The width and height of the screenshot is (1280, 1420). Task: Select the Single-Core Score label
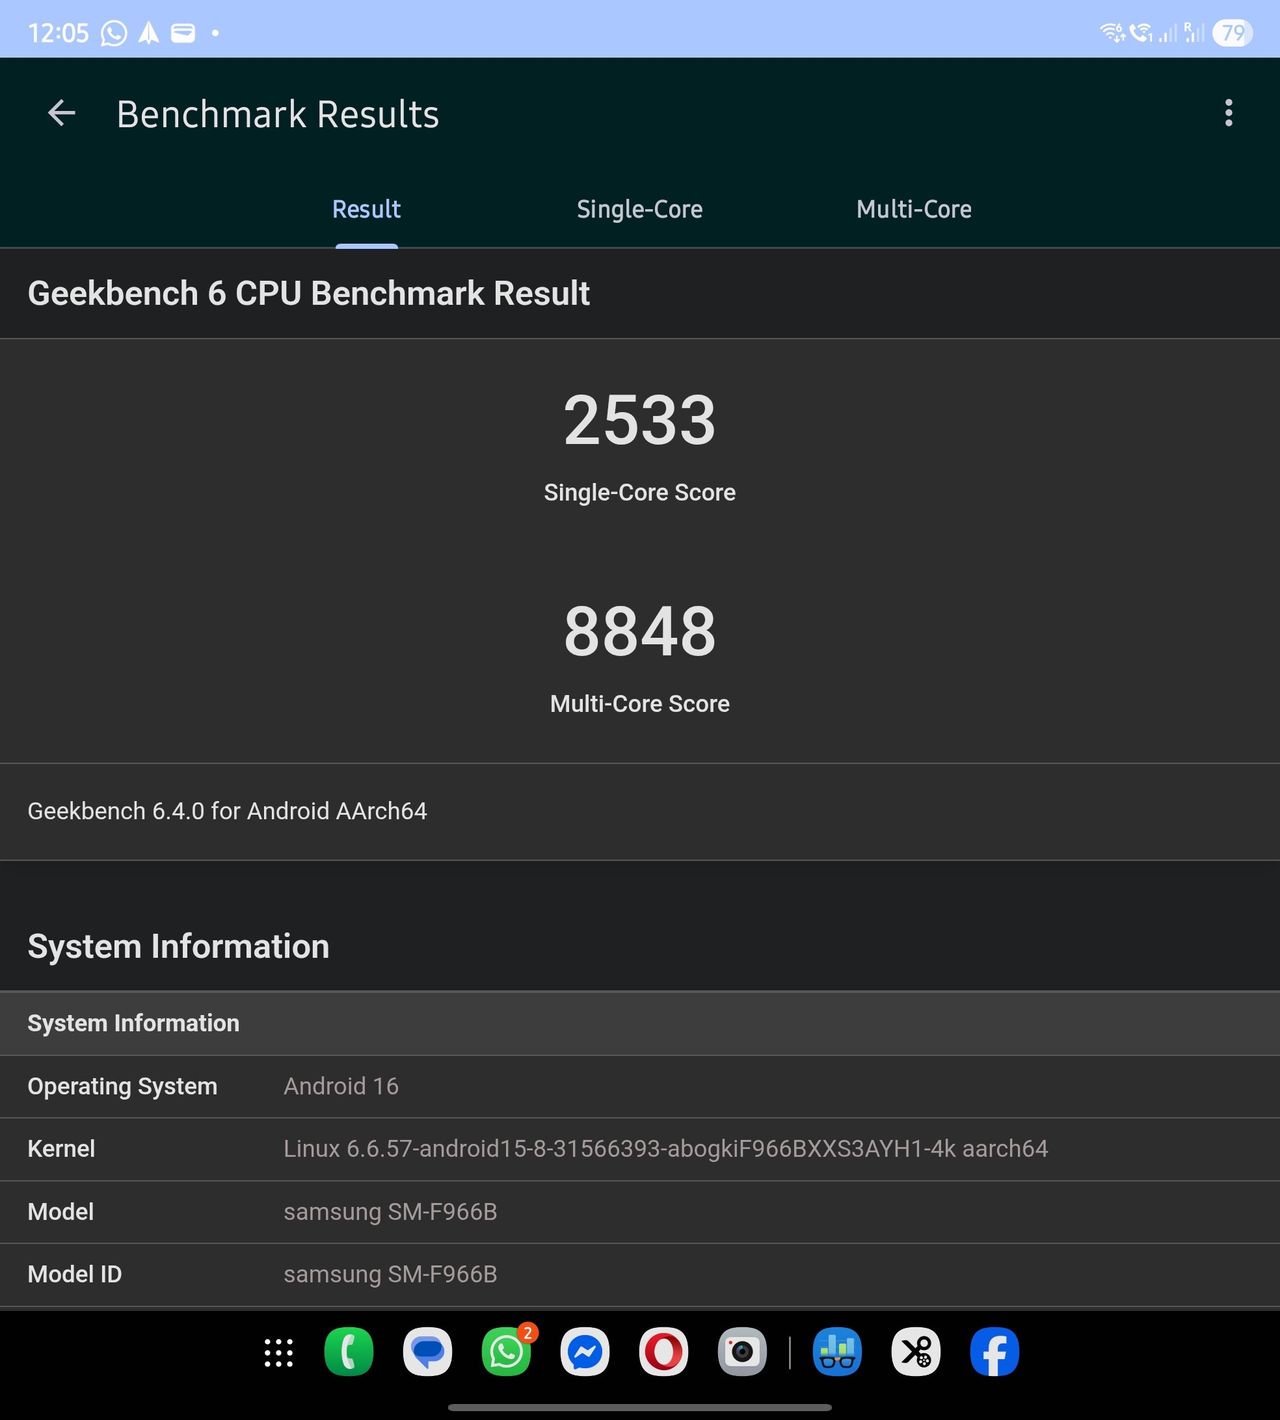[640, 492]
